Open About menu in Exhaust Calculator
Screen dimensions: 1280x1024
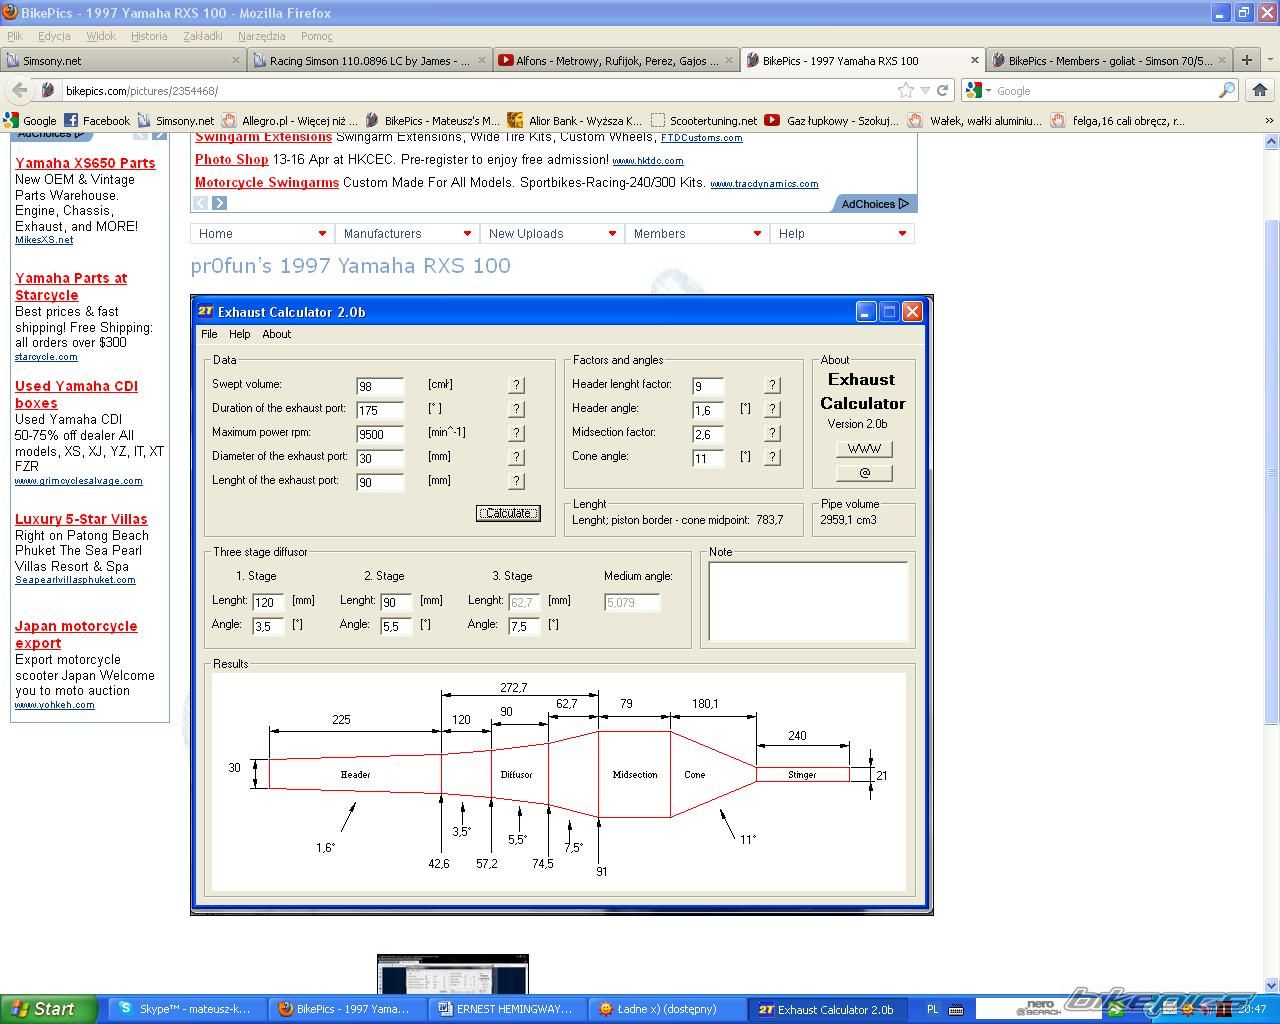coord(277,334)
